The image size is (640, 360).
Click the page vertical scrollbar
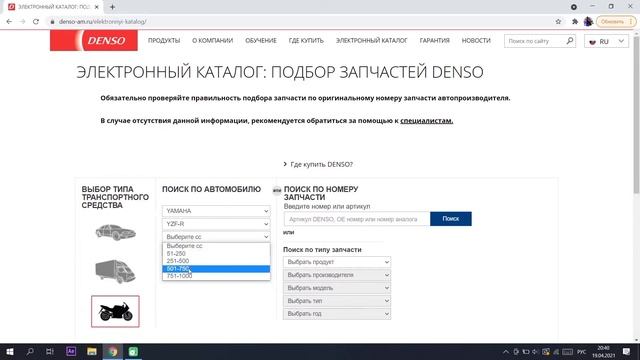click(636, 114)
